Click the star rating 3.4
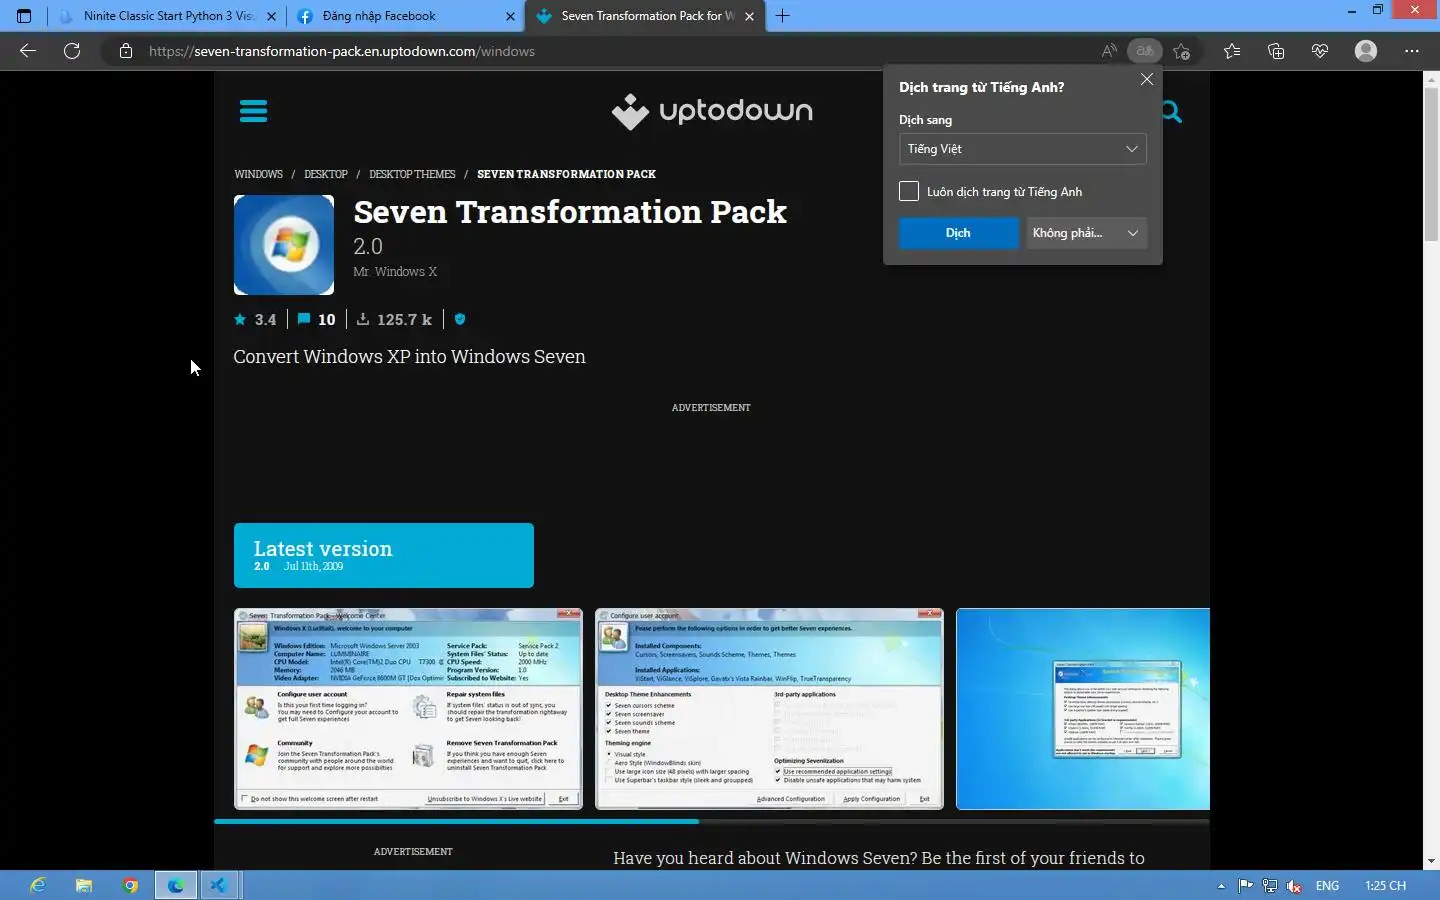1440x900 pixels. click(255, 320)
